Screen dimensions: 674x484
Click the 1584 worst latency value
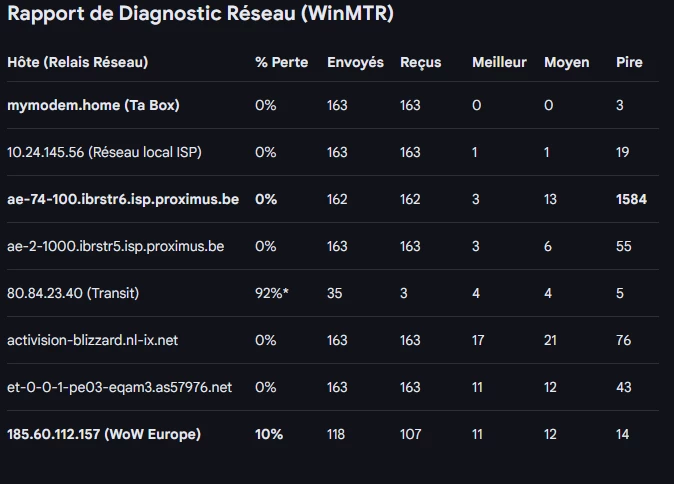click(632, 199)
